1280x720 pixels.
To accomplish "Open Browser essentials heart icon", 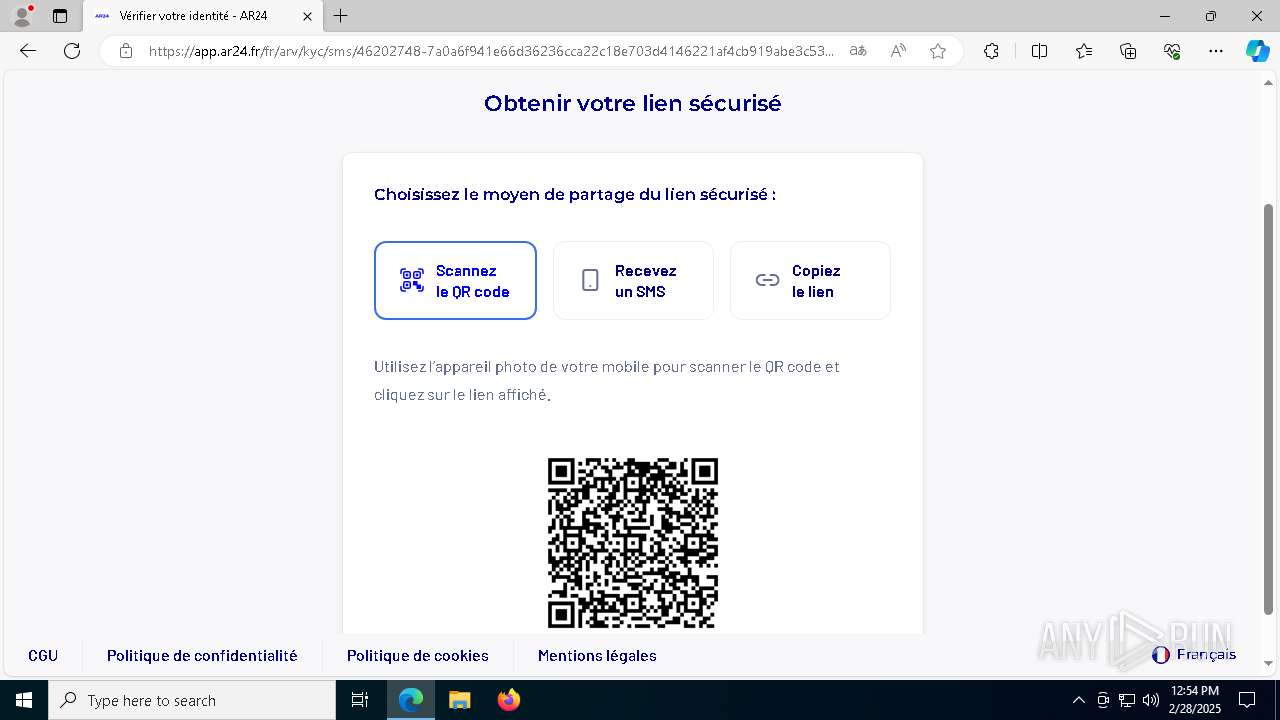I will pos(1172,51).
